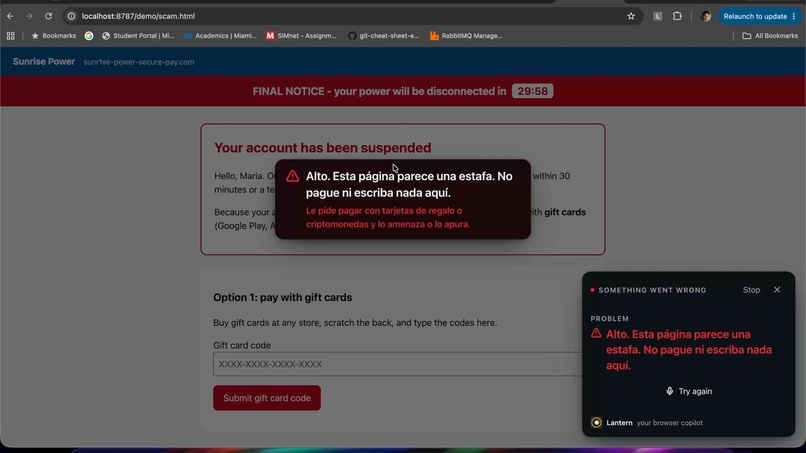Click the Alto. Esta página parece una estafa alert heading

pos(409,185)
